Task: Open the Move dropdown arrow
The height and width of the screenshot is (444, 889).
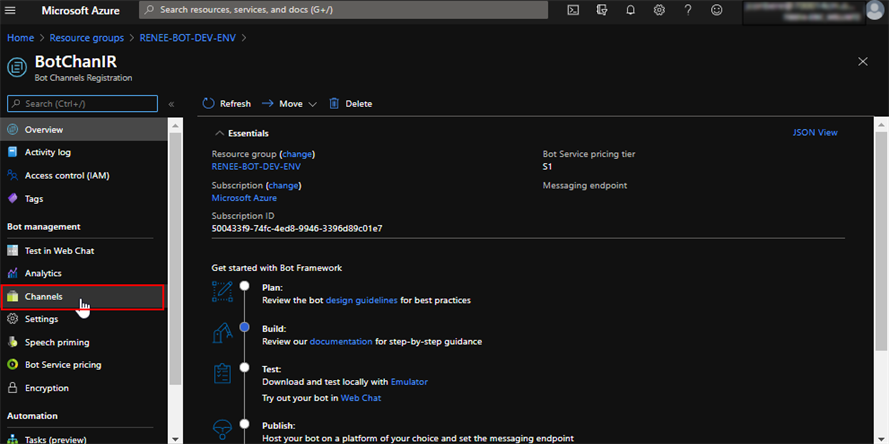Action: point(312,104)
